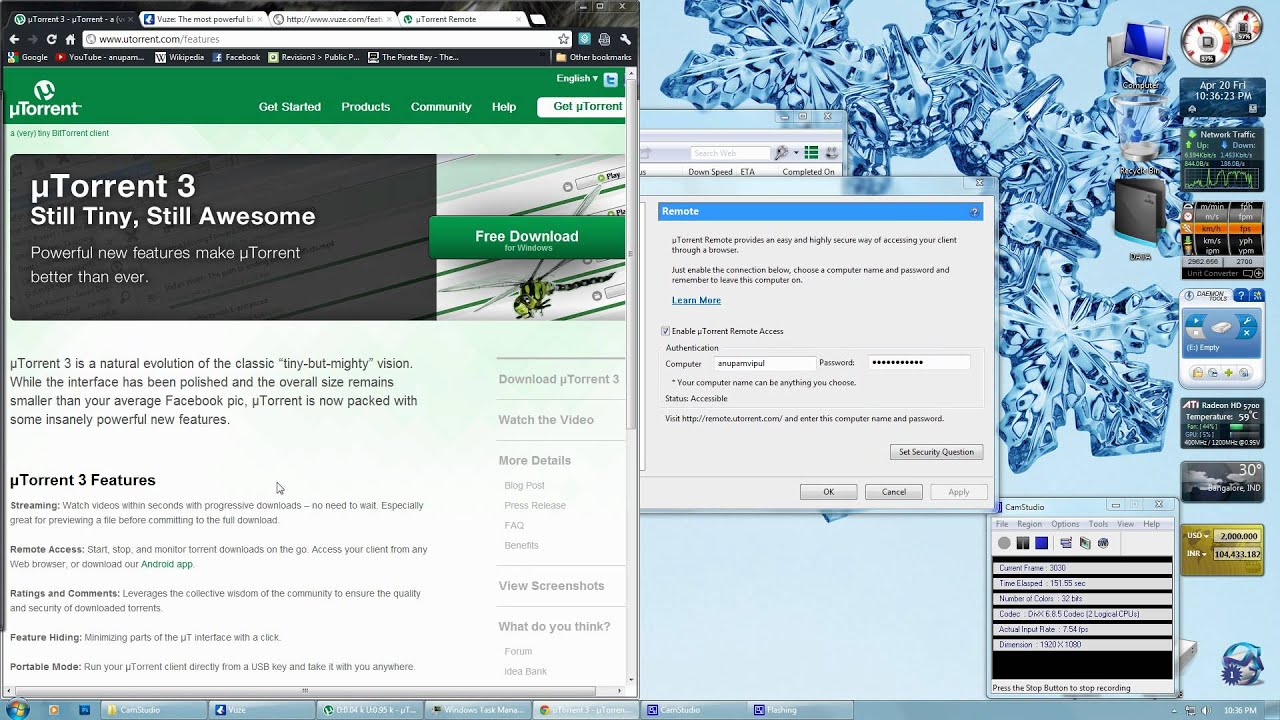Pause recording in CamStudio
The image size is (1280, 720).
click(x=1023, y=543)
